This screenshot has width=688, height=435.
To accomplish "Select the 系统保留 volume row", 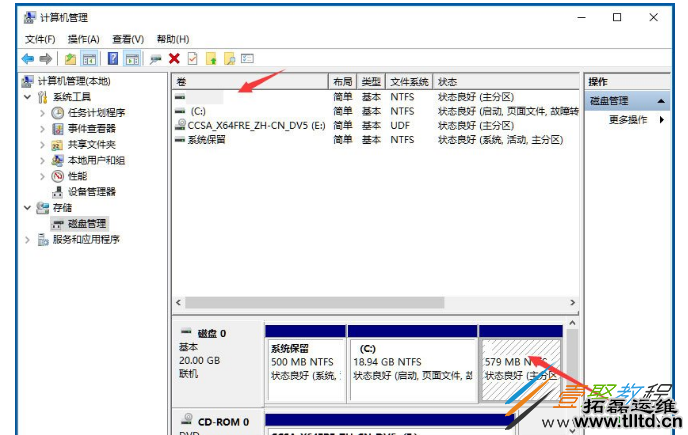I will (x=376, y=140).
